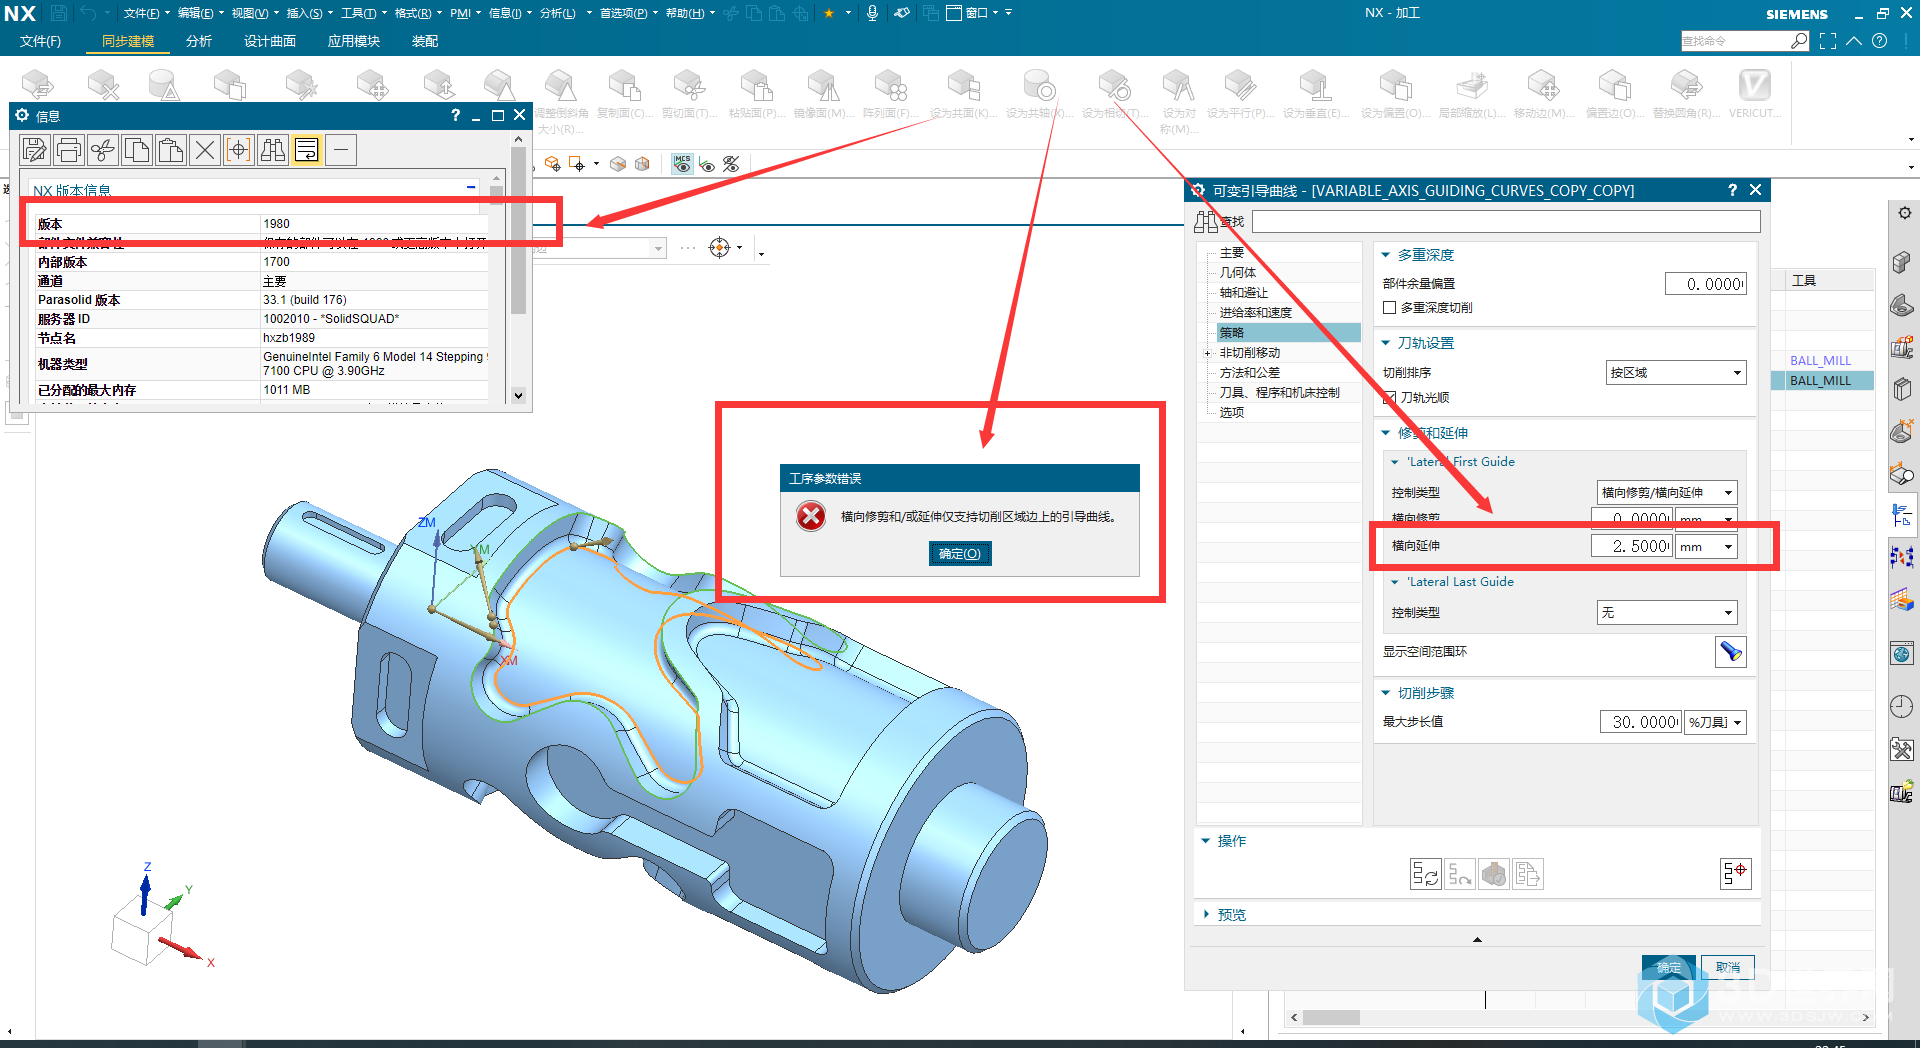Collapse the 切削步骤 section

[x=1386, y=693]
